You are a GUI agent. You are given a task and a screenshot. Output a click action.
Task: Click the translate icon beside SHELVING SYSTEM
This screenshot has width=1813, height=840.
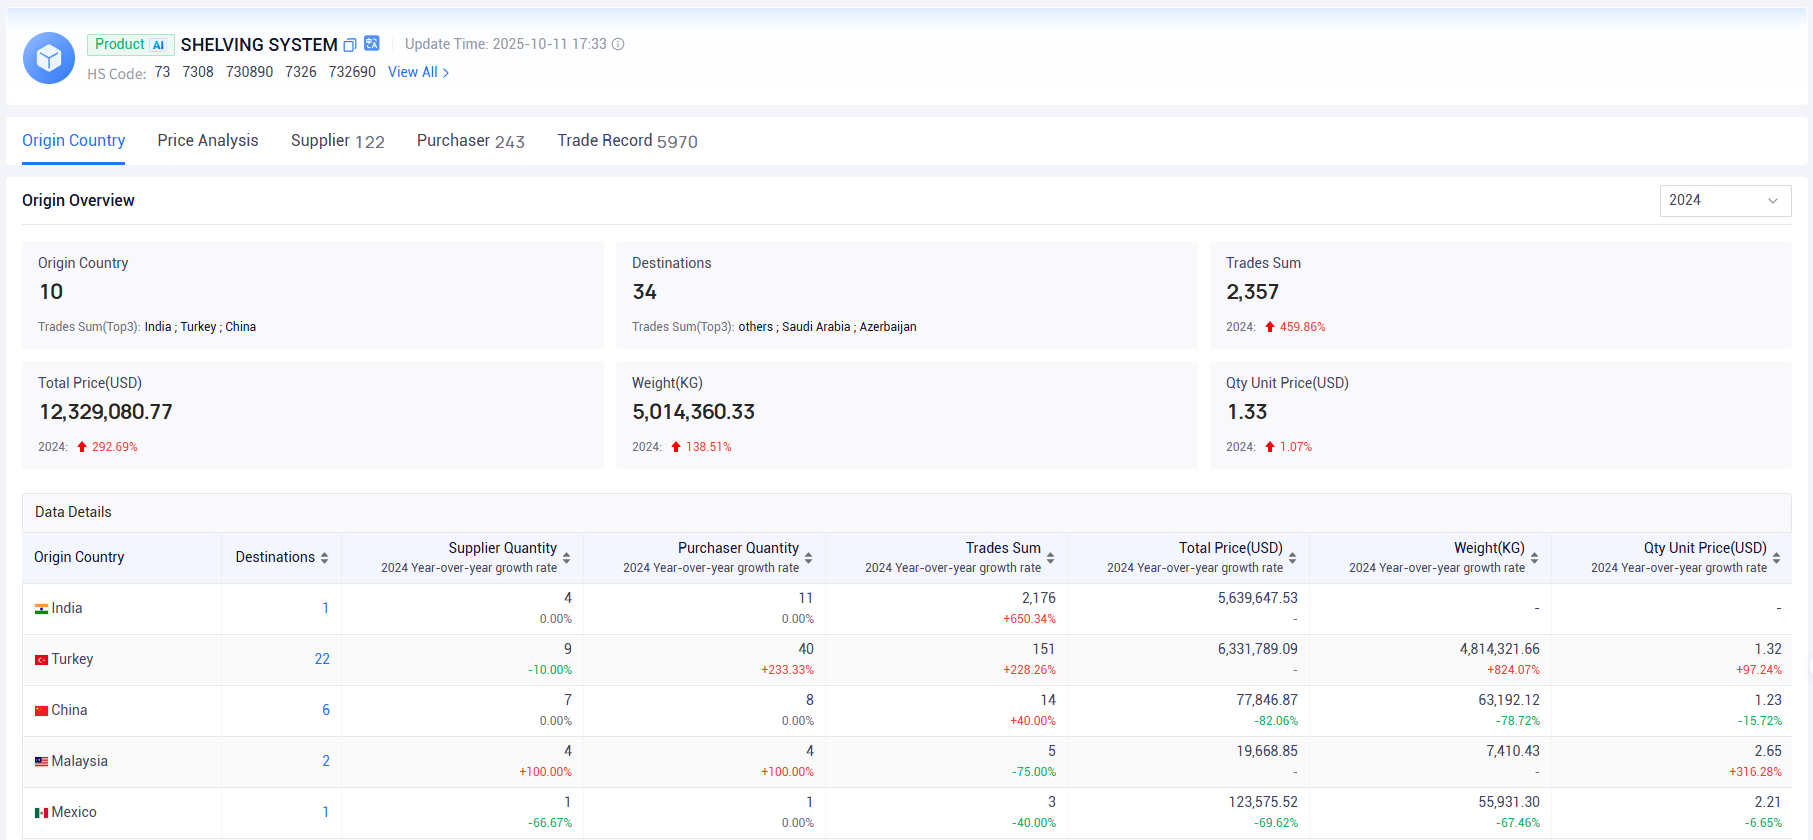(372, 43)
